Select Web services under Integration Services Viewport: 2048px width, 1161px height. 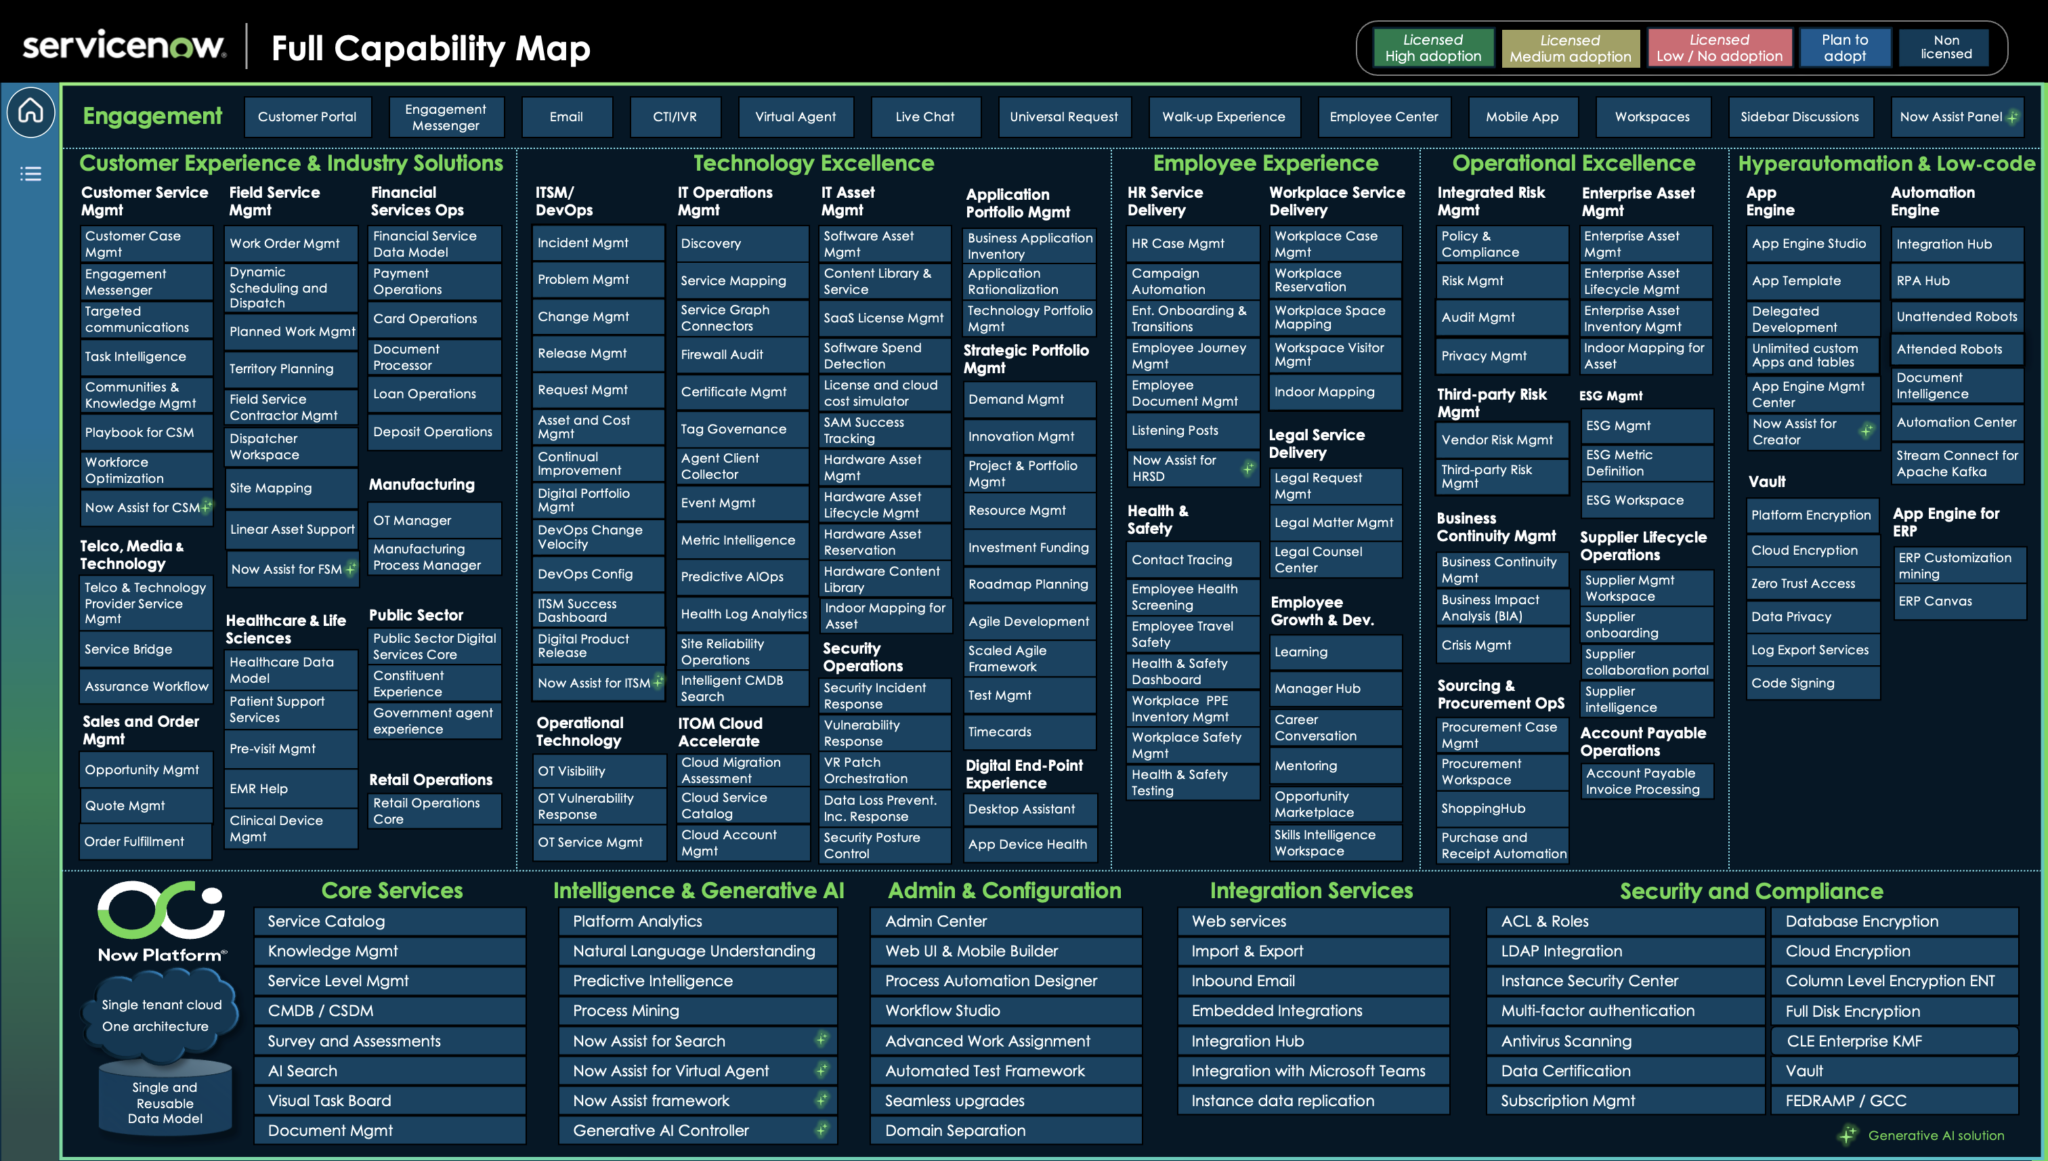coord(1313,921)
